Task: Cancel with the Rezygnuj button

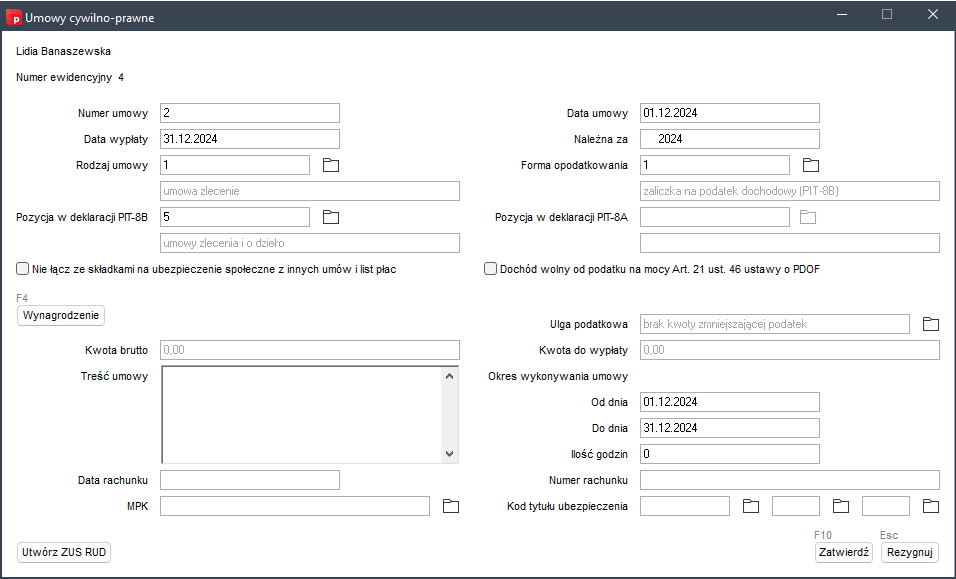Action: [x=910, y=552]
